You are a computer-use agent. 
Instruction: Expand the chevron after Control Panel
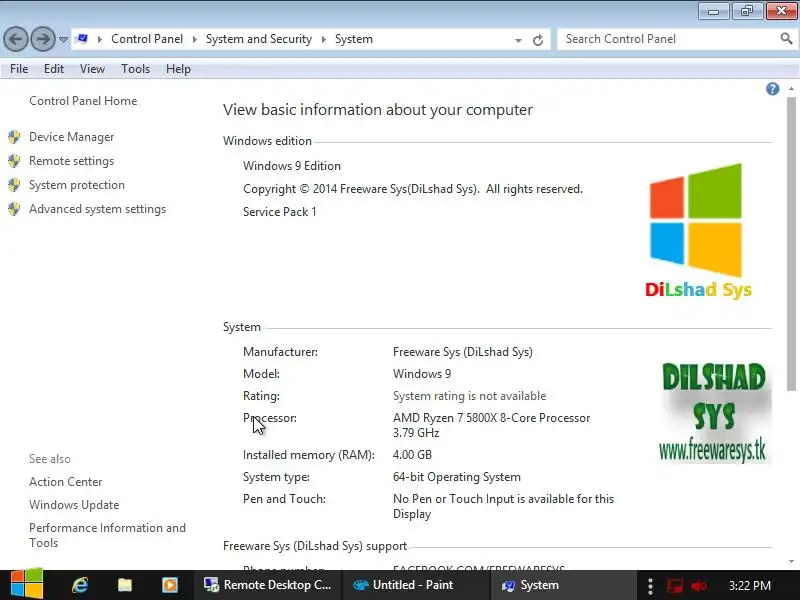coord(194,39)
